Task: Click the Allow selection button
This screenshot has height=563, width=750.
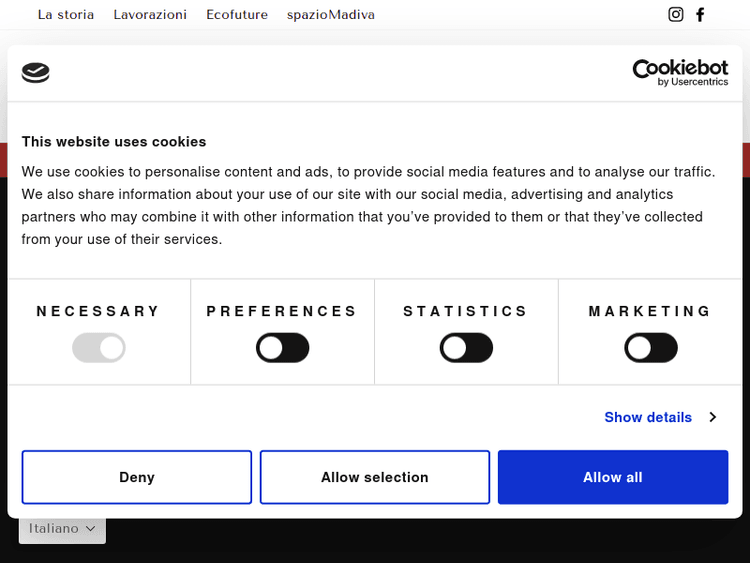Action: coord(375,477)
